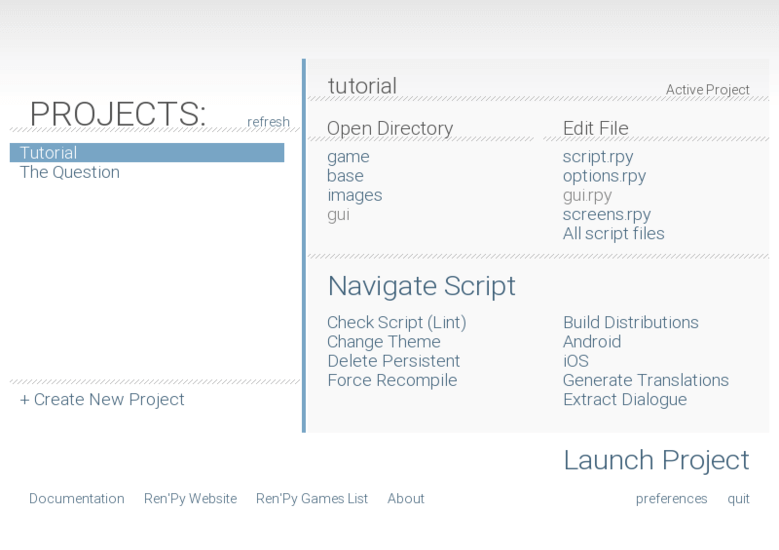Screen dimensions: 779x550
Task: Open Navigate Script section
Action: coord(421,286)
